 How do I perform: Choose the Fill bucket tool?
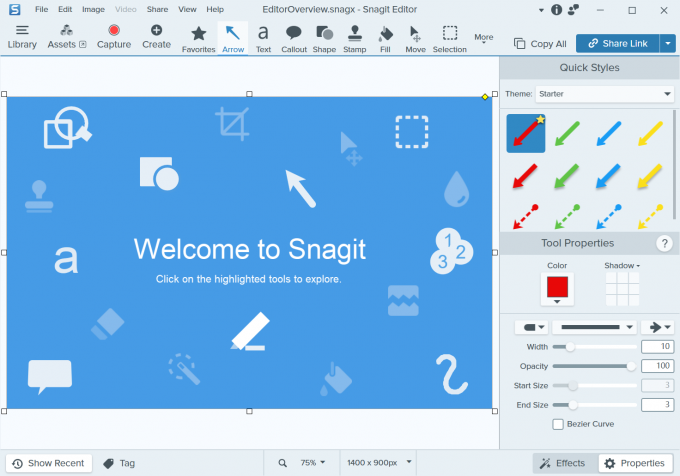point(386,38)
